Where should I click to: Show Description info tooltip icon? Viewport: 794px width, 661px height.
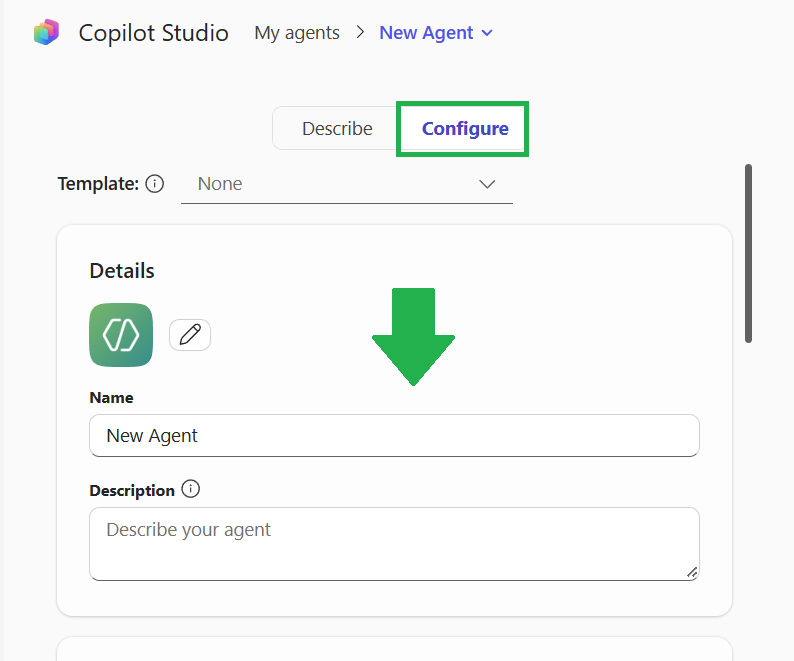tap(190, 489)
